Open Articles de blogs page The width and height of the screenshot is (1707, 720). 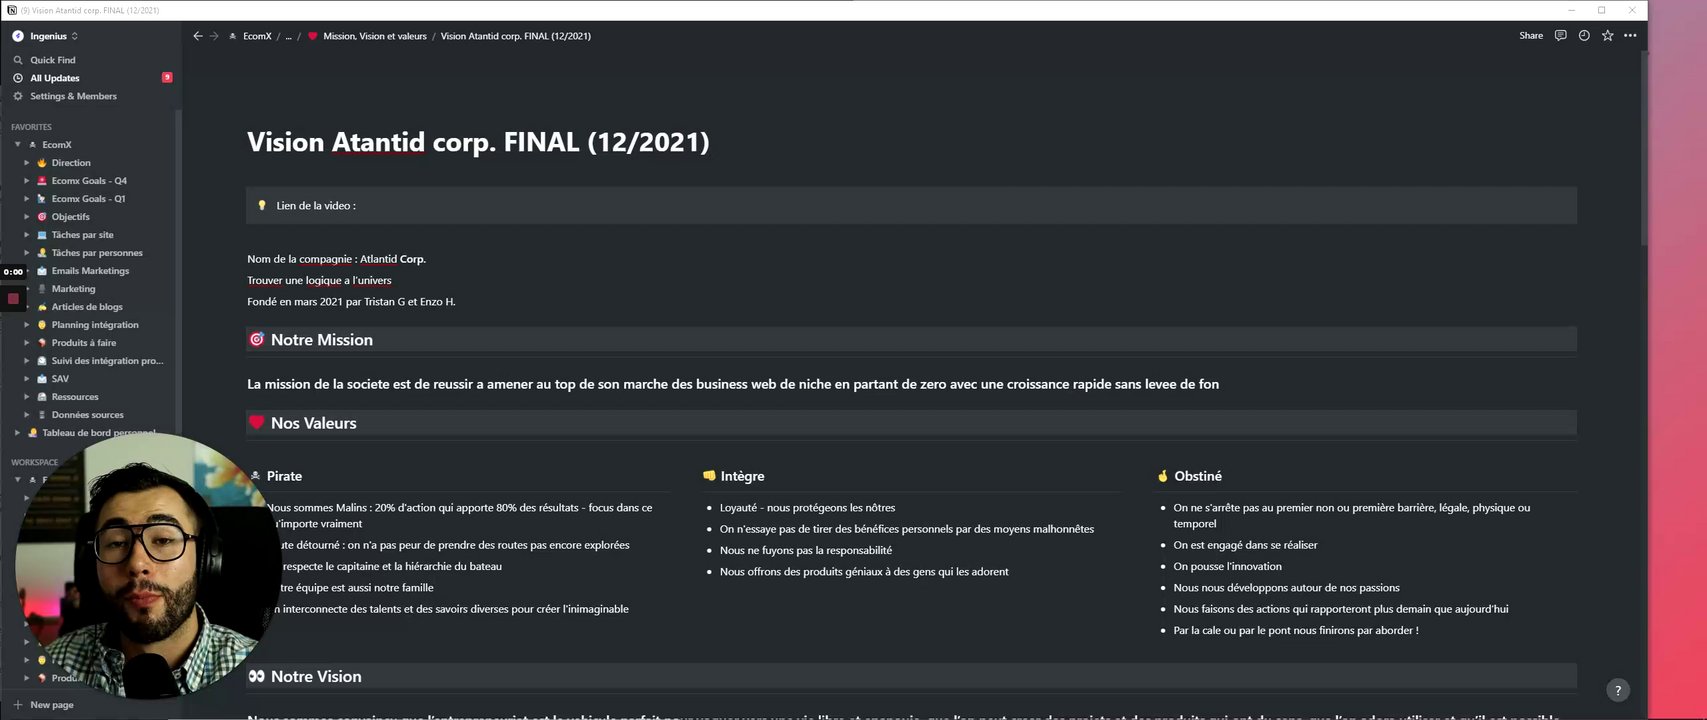coord(87,307)
